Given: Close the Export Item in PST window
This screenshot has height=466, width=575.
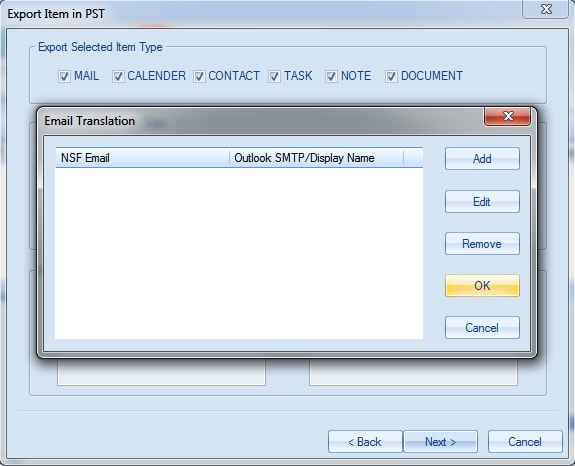Looking at the screenshot, I should (546, 9).
